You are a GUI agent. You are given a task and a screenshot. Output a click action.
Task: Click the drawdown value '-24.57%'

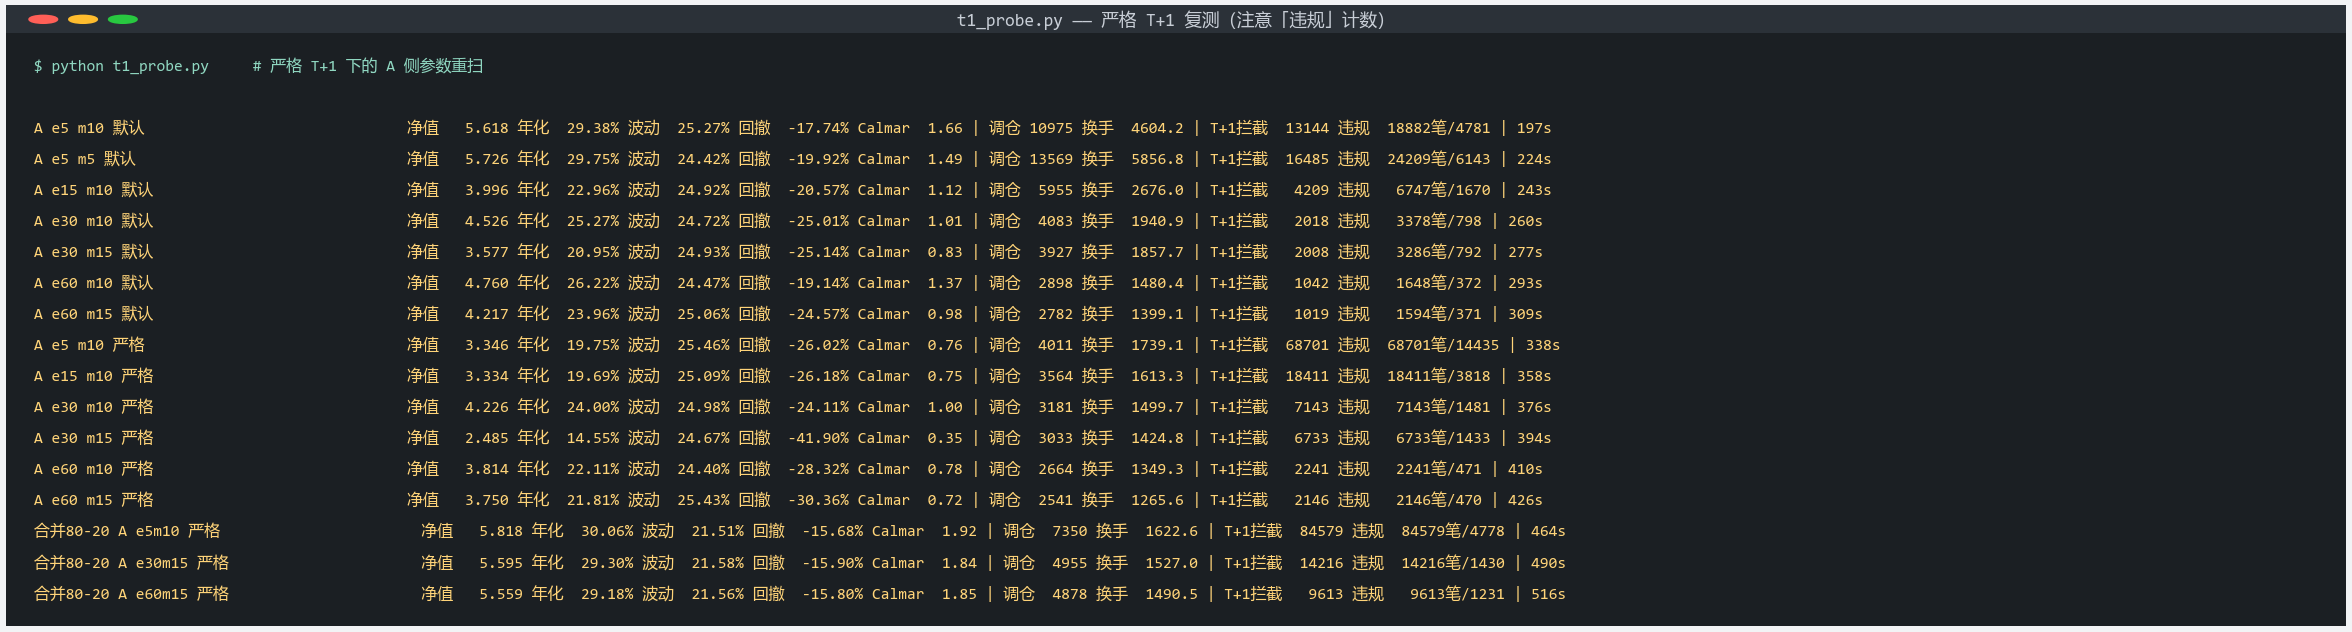click(819, 314)
